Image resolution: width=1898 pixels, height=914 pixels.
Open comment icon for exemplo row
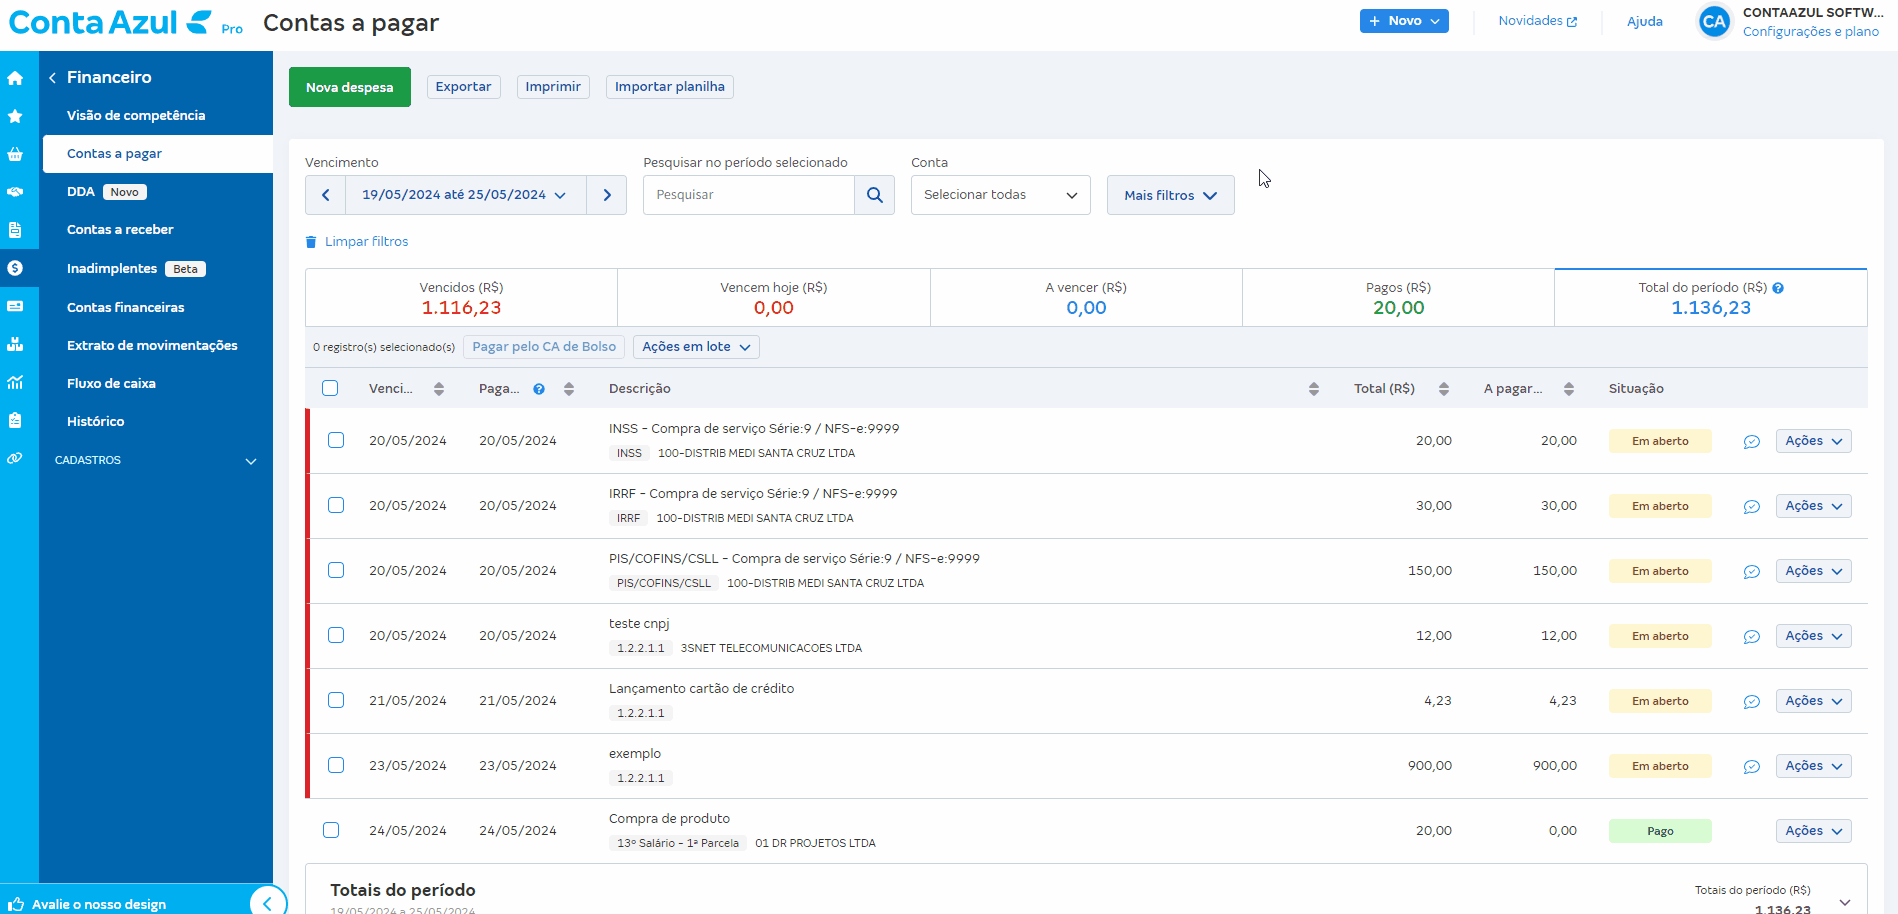click(x=1752, y=766)
